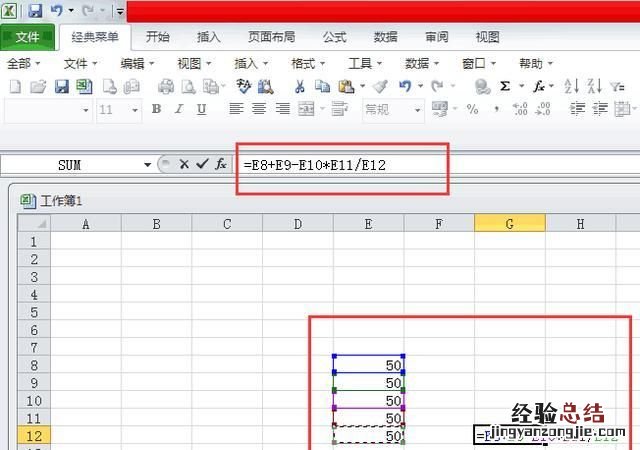640x450 pixels.
Task: Open the font size dropdown
Action: [x=136, y=109]
